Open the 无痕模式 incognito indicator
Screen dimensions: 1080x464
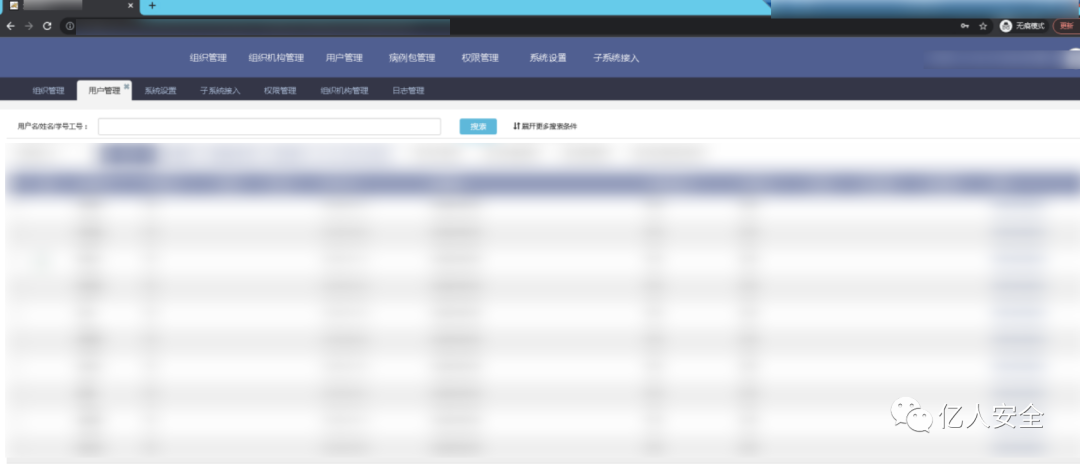[1022, 26]
